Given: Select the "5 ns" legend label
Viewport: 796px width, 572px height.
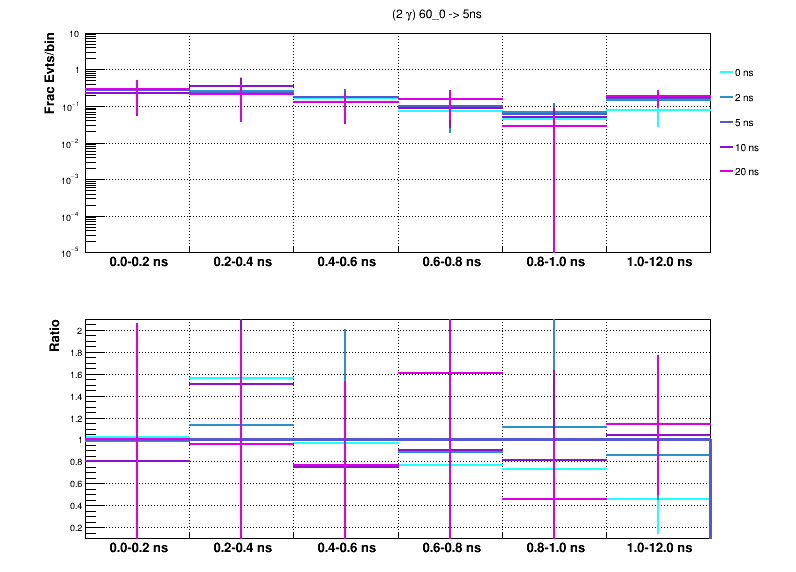Looking at the screenshot, I should (747, 122).
